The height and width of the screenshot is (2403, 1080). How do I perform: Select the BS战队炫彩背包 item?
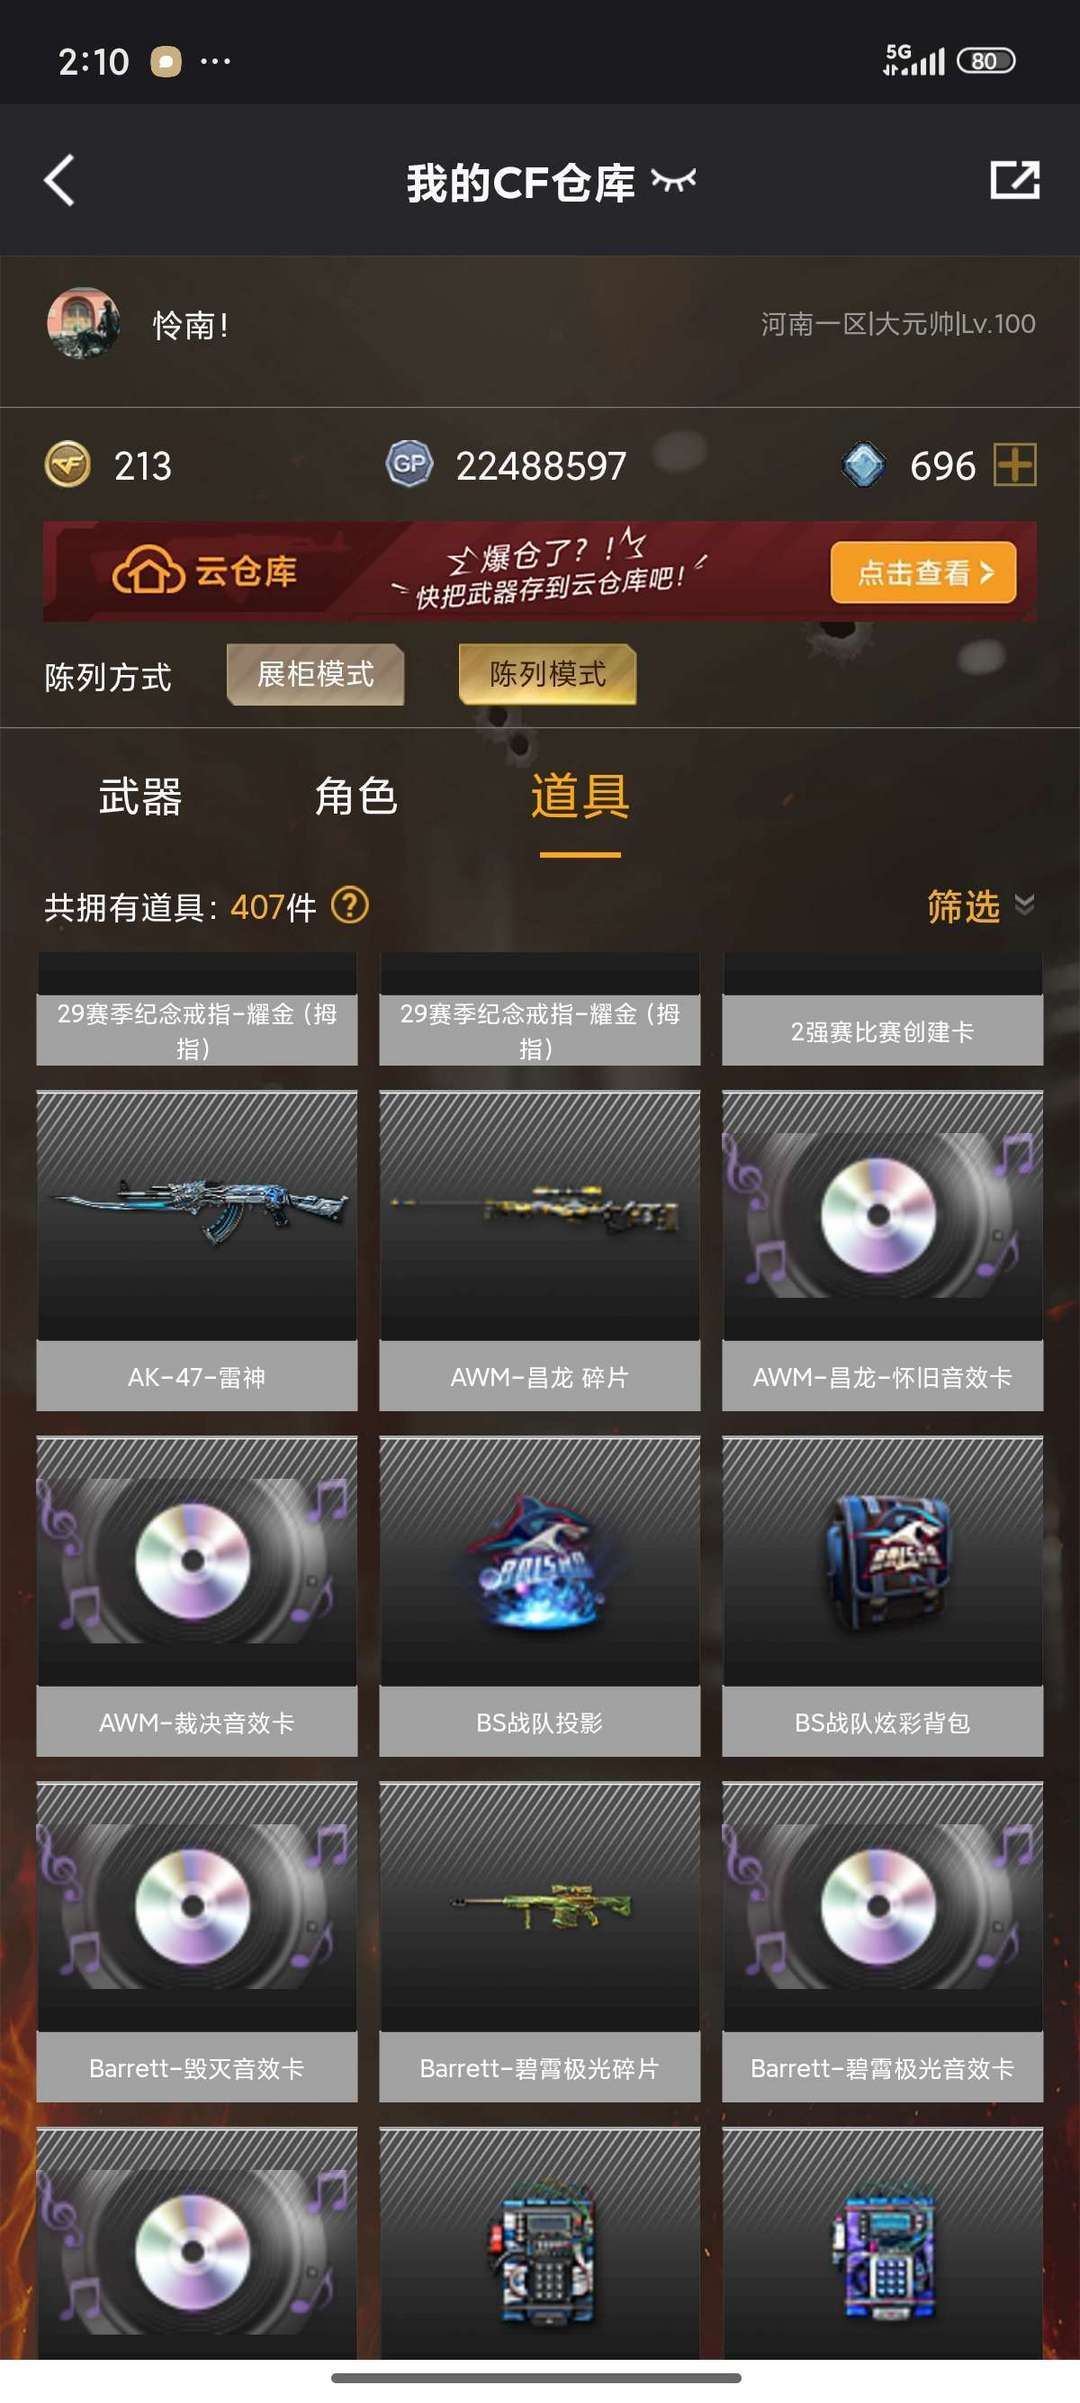coord(883,1596)
